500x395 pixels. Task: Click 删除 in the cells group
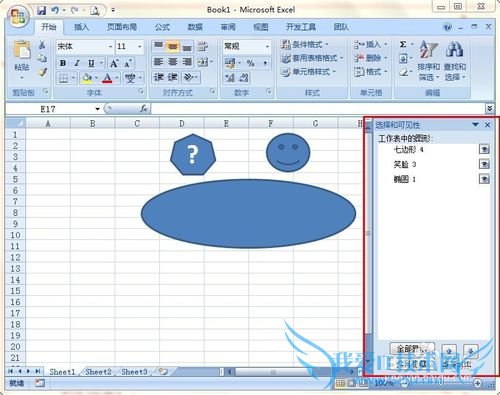[371, 58]
